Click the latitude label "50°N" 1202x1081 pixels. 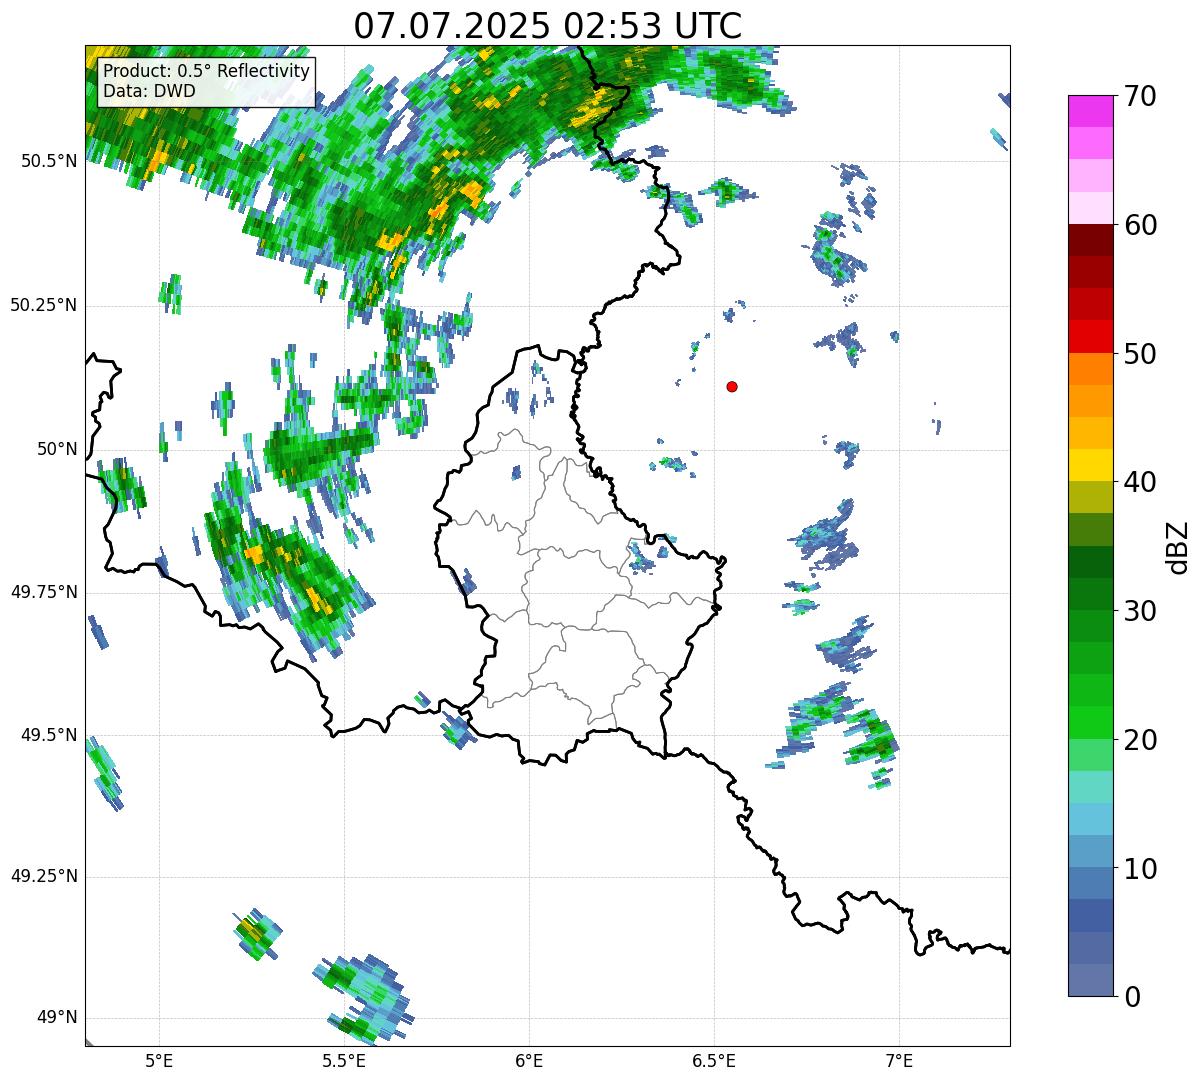[56, 449]
